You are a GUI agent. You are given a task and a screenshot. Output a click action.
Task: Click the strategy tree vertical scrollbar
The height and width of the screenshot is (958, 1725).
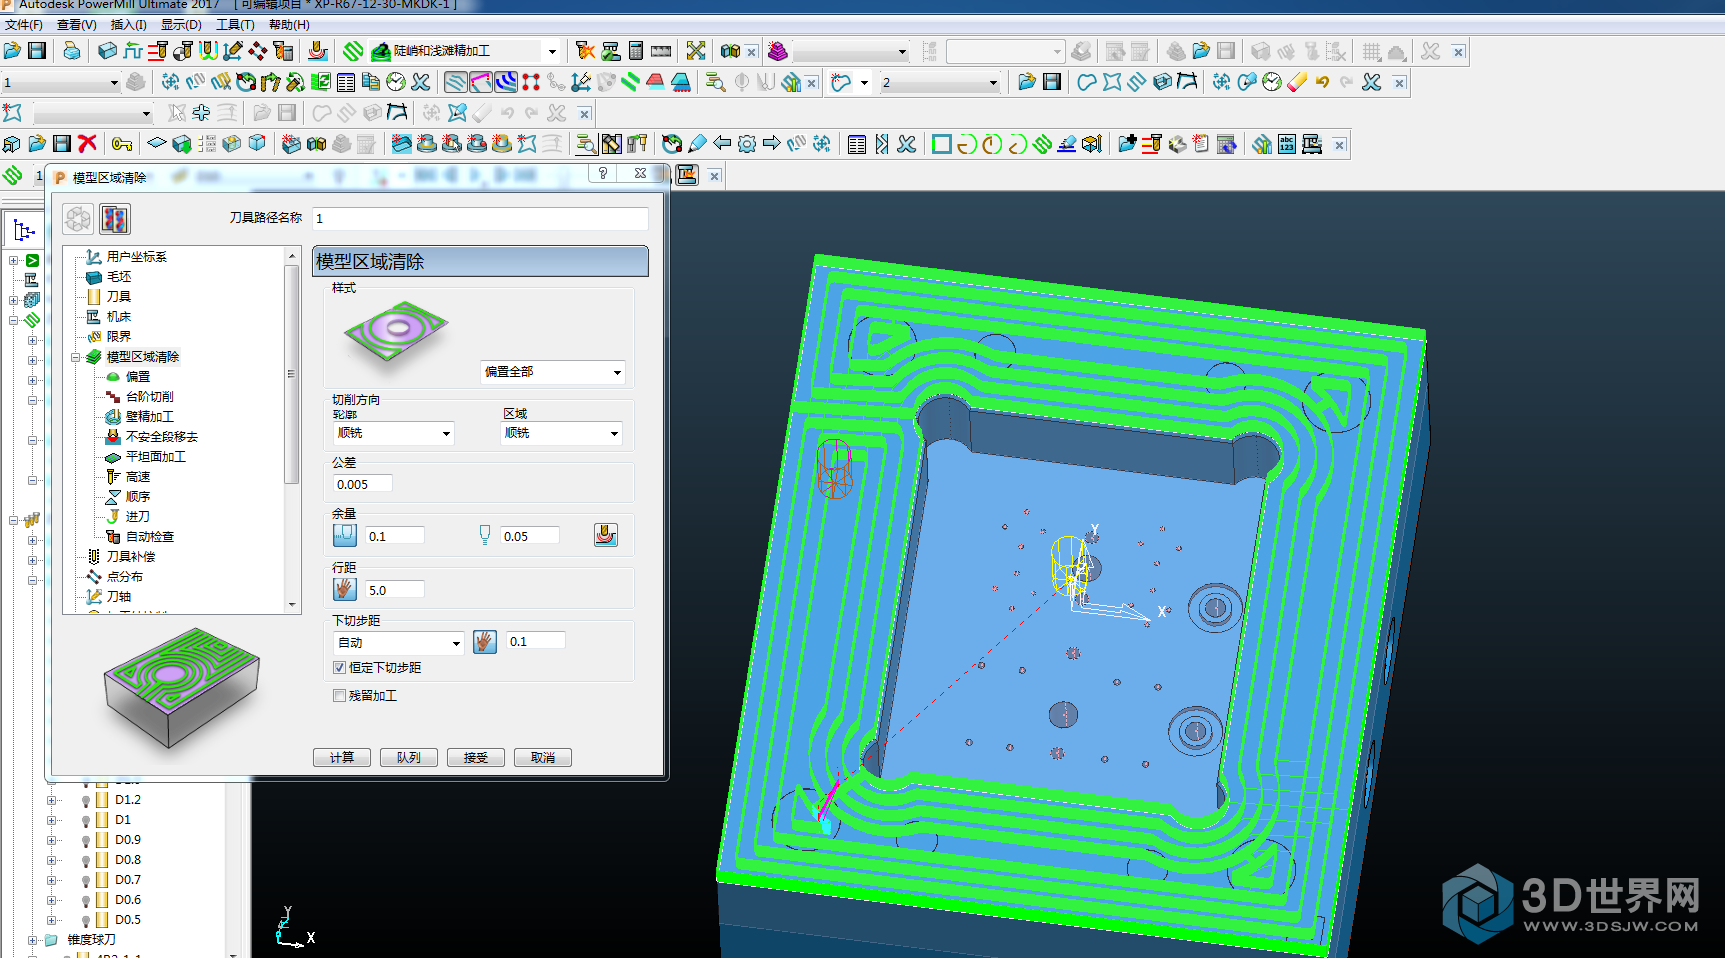[292, 430]
